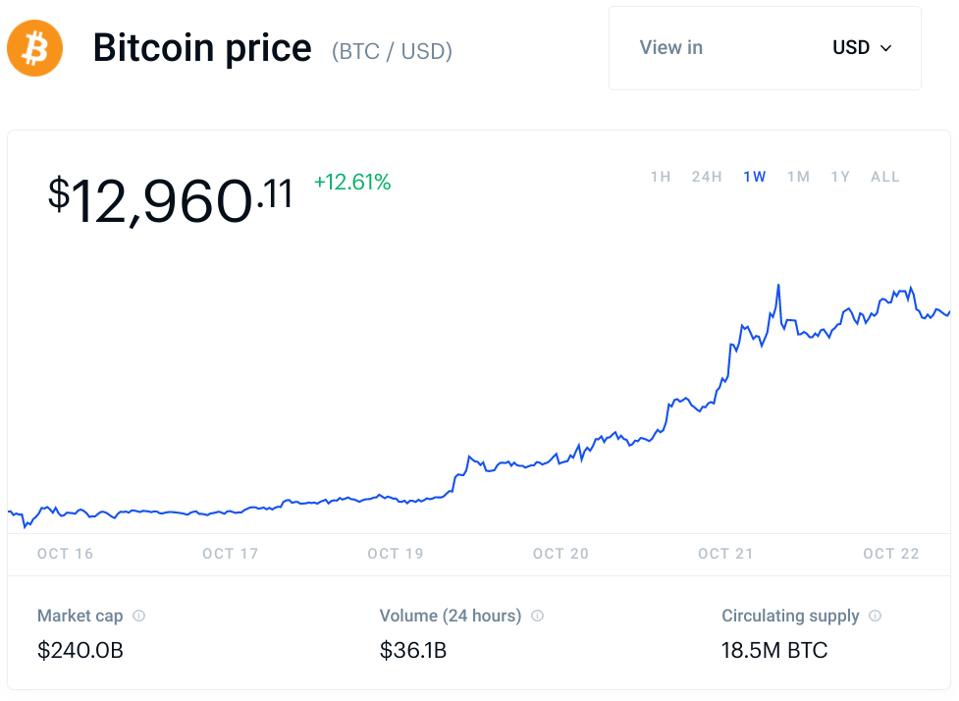Click the OCT 22 date marker

tap(891, 554)
